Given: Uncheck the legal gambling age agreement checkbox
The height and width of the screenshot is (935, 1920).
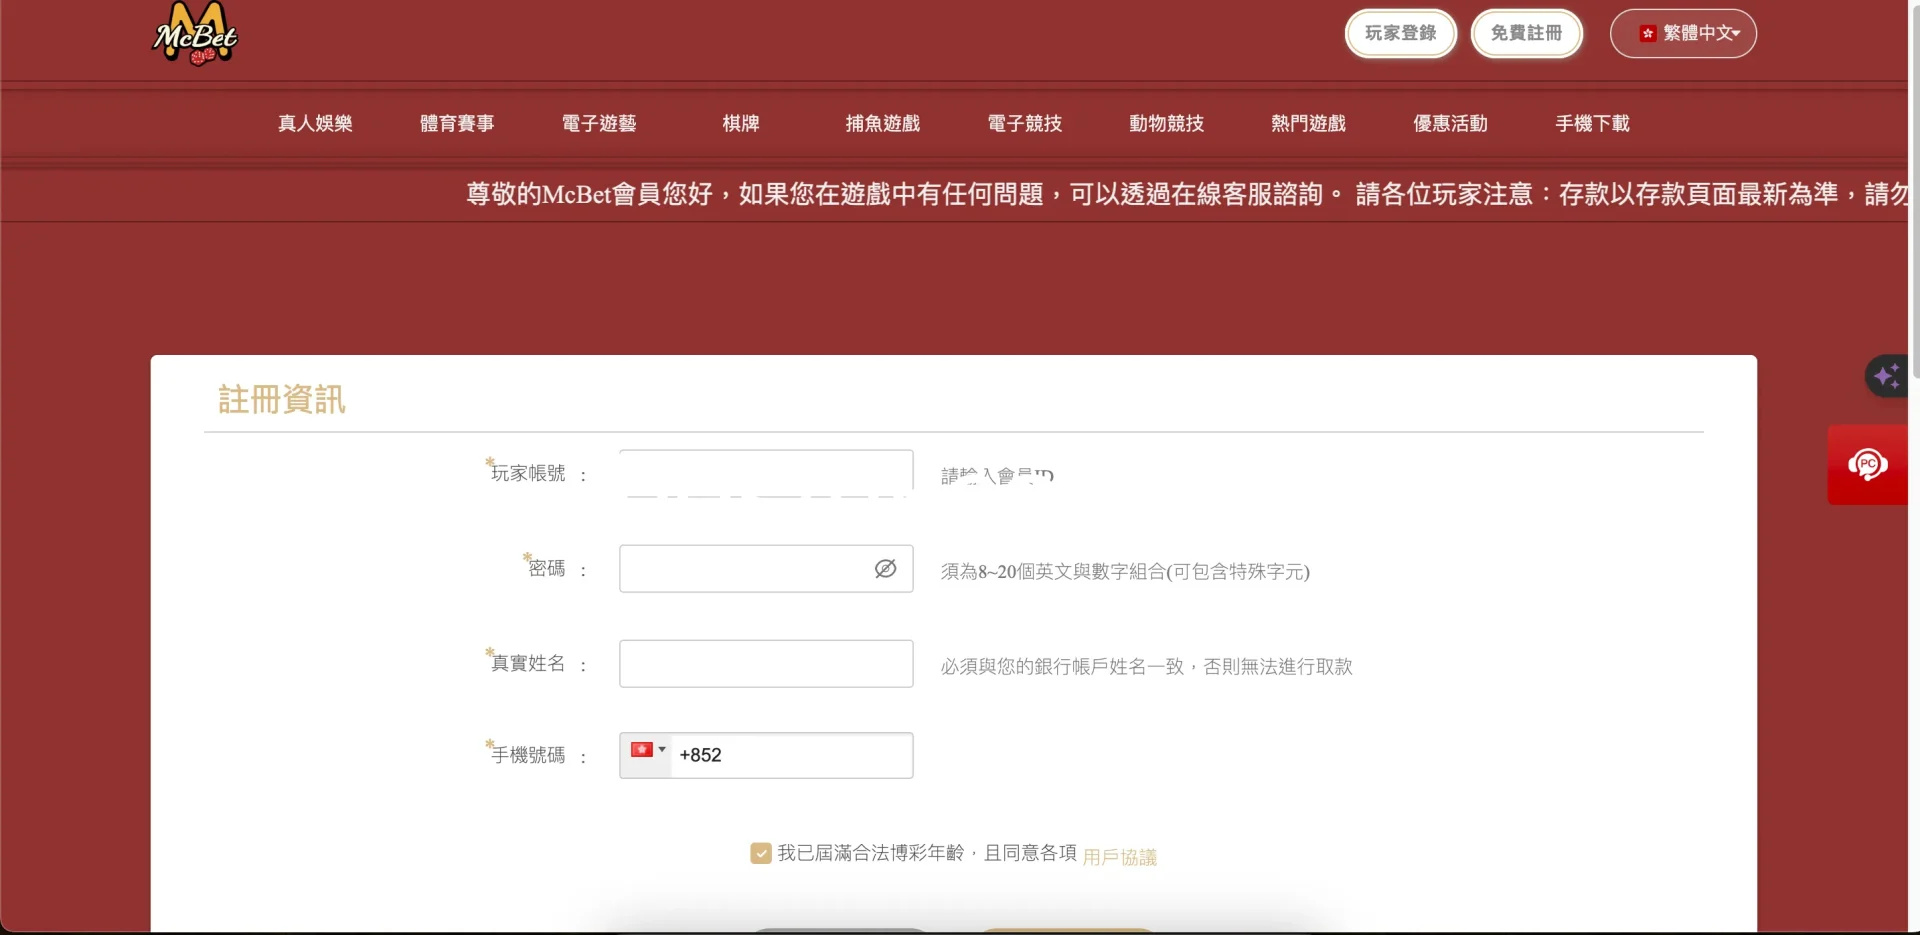Looking at the screenshot, I should pyautogui.click(x=761, y=853).
